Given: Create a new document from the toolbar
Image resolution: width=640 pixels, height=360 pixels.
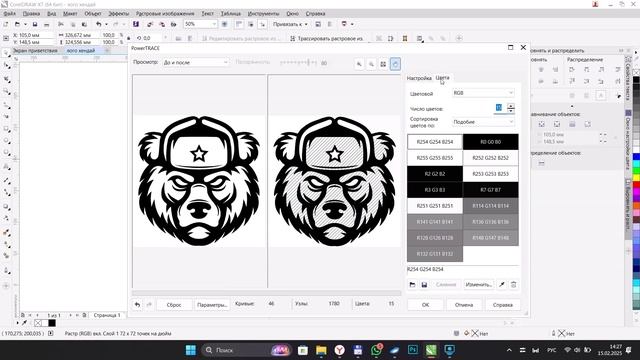Looking at the screenshot, I should pos(6,24).
